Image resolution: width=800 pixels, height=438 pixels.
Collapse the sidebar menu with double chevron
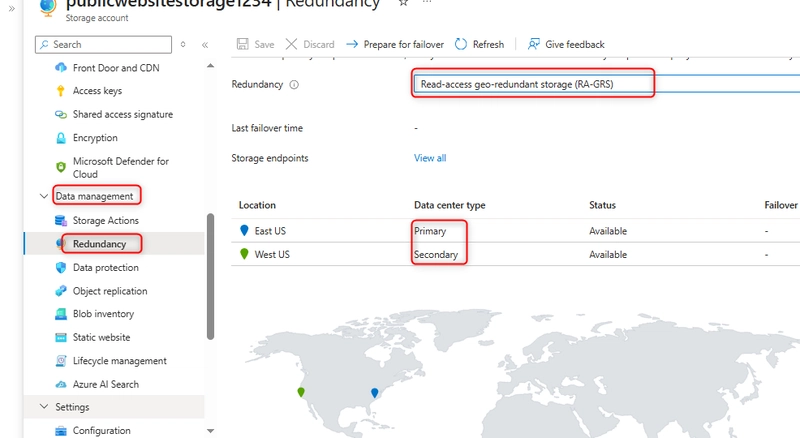(205, 45)
